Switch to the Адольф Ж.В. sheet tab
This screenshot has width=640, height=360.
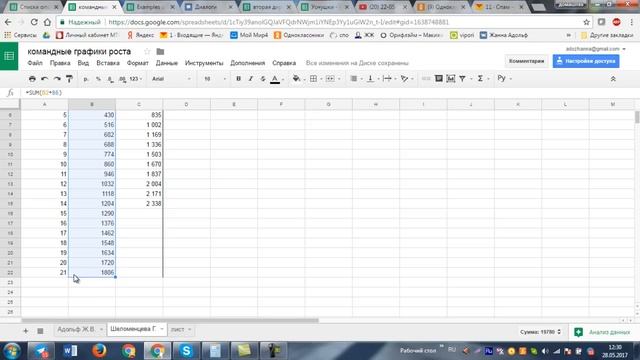point(76,329)
